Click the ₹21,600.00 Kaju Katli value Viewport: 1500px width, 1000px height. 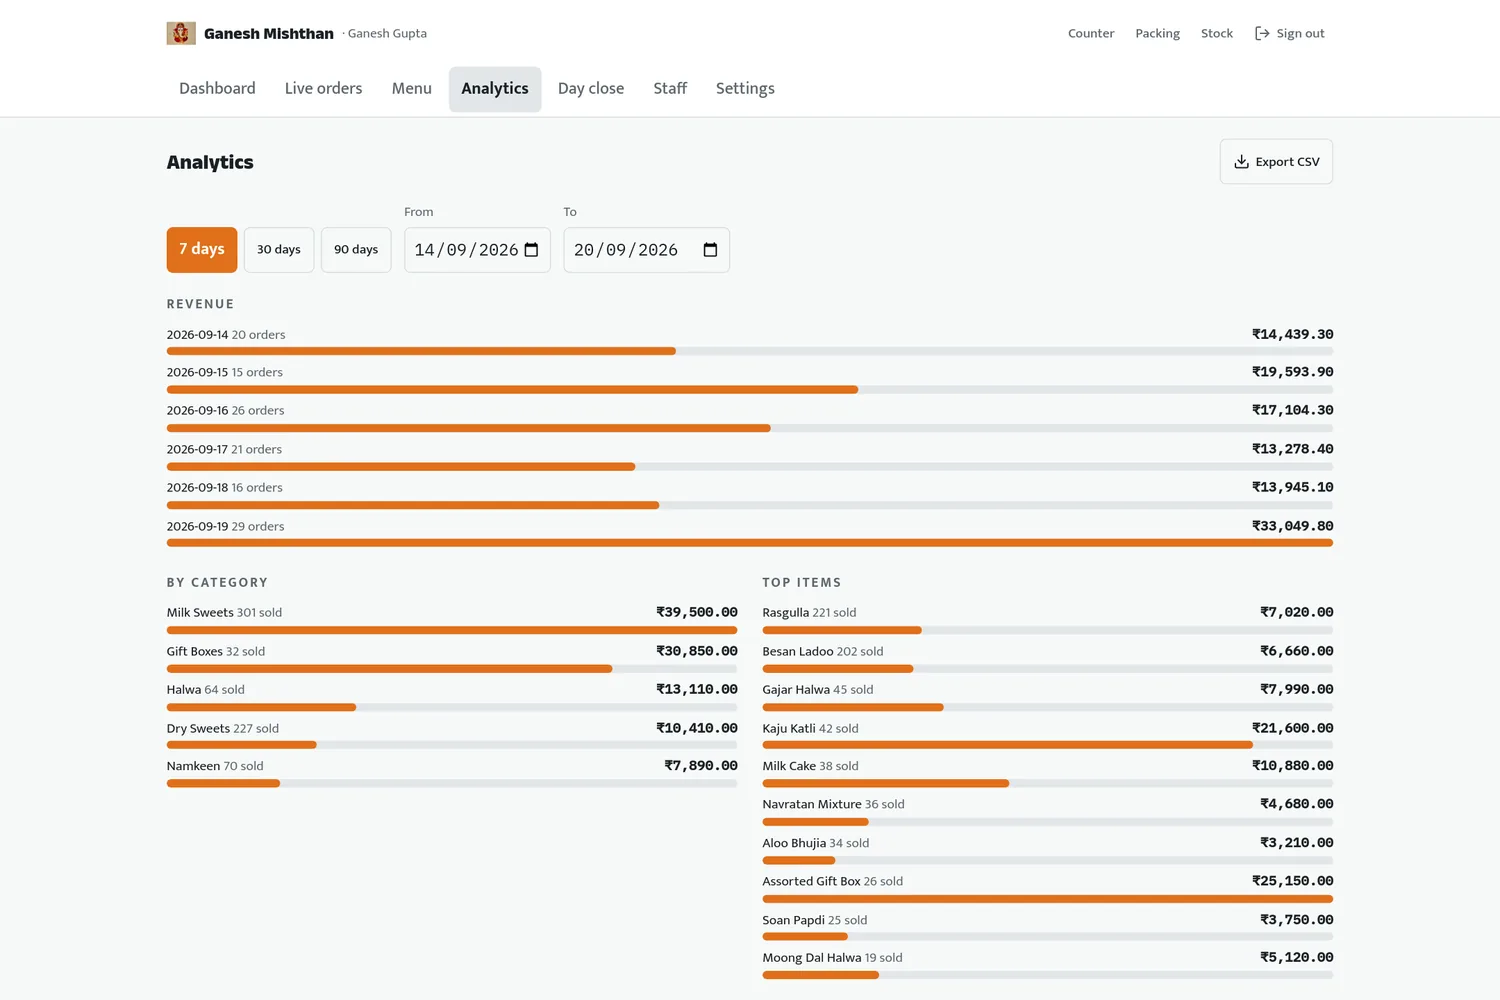point(1292,728)
